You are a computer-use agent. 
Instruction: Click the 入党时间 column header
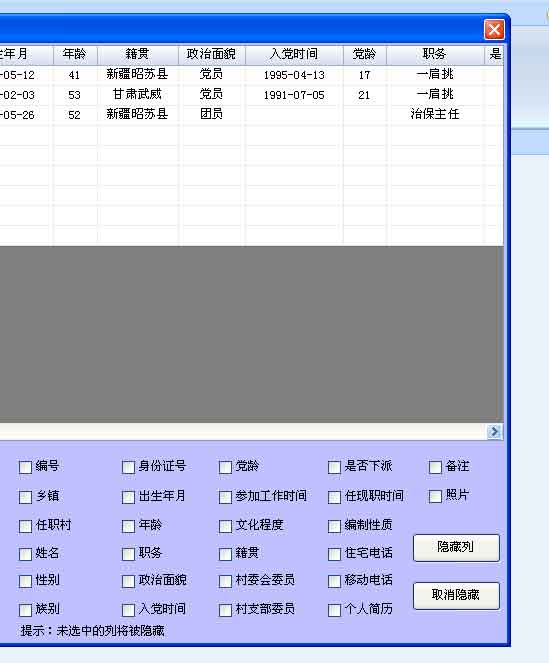[294, 54]
